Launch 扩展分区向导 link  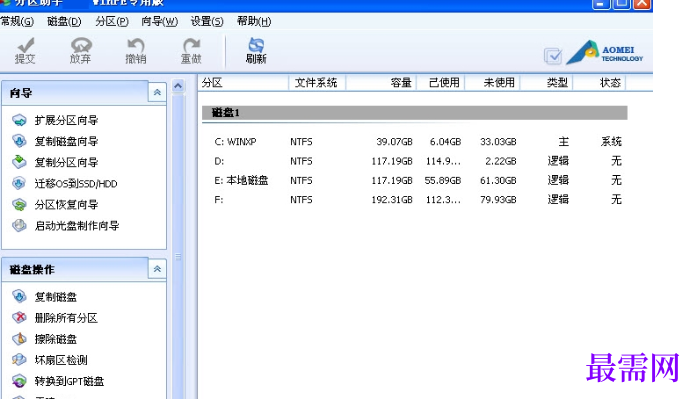(66, 120)
